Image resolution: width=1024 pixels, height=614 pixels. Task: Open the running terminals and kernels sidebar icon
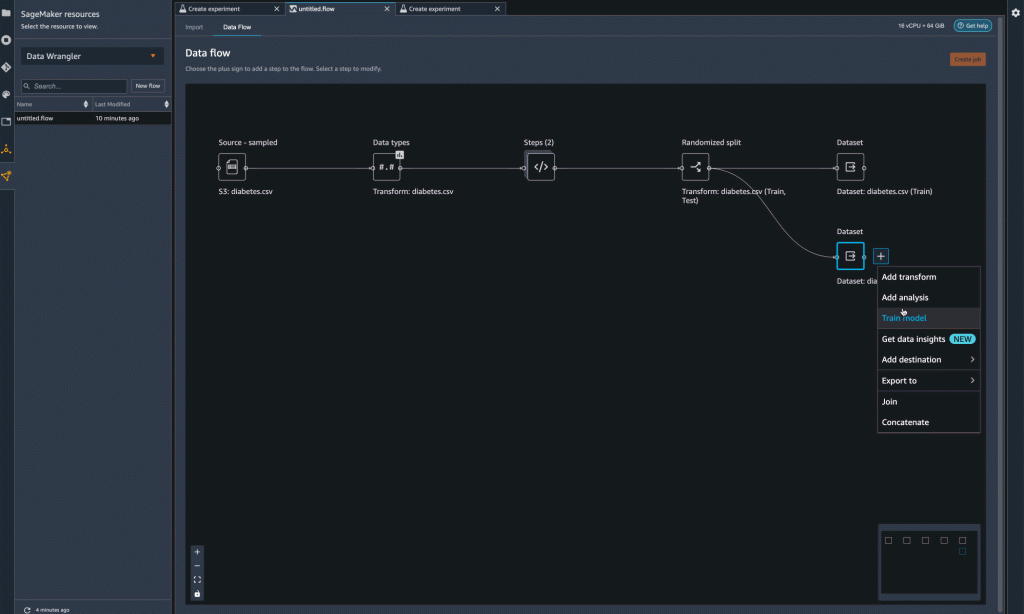tap(6, 40)
